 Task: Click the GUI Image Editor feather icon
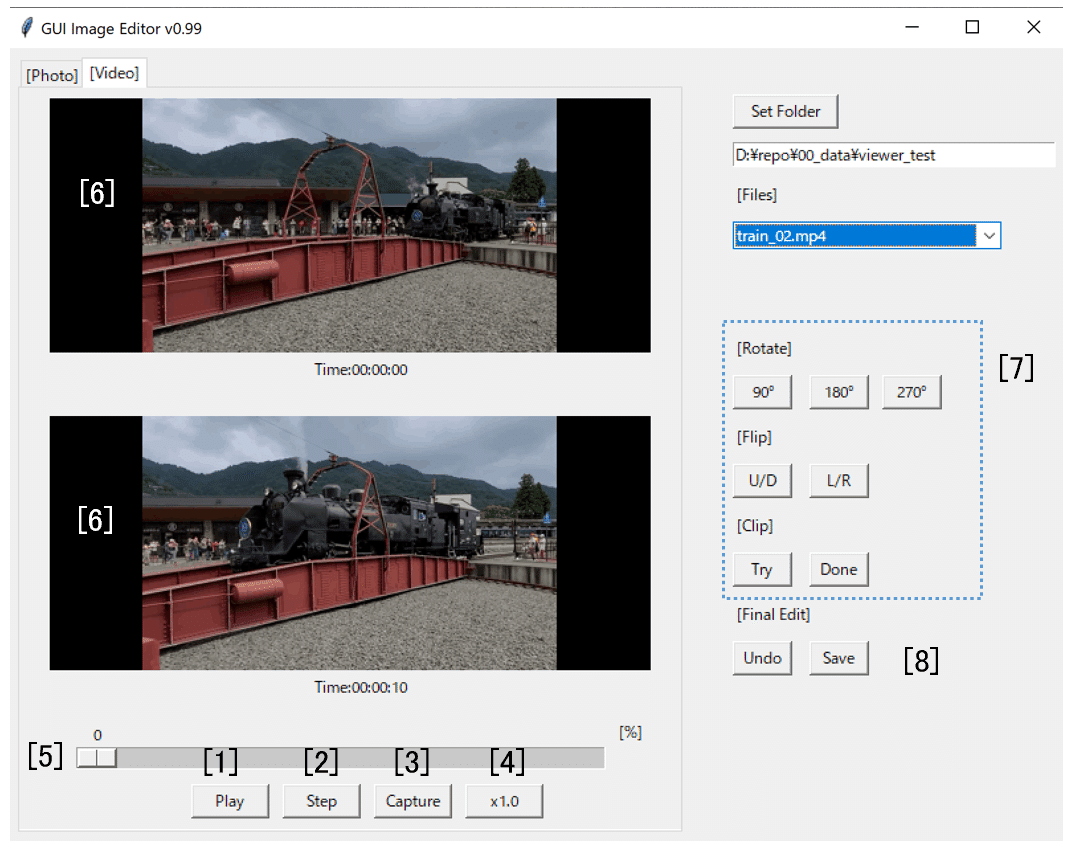[x=27, y=28]
